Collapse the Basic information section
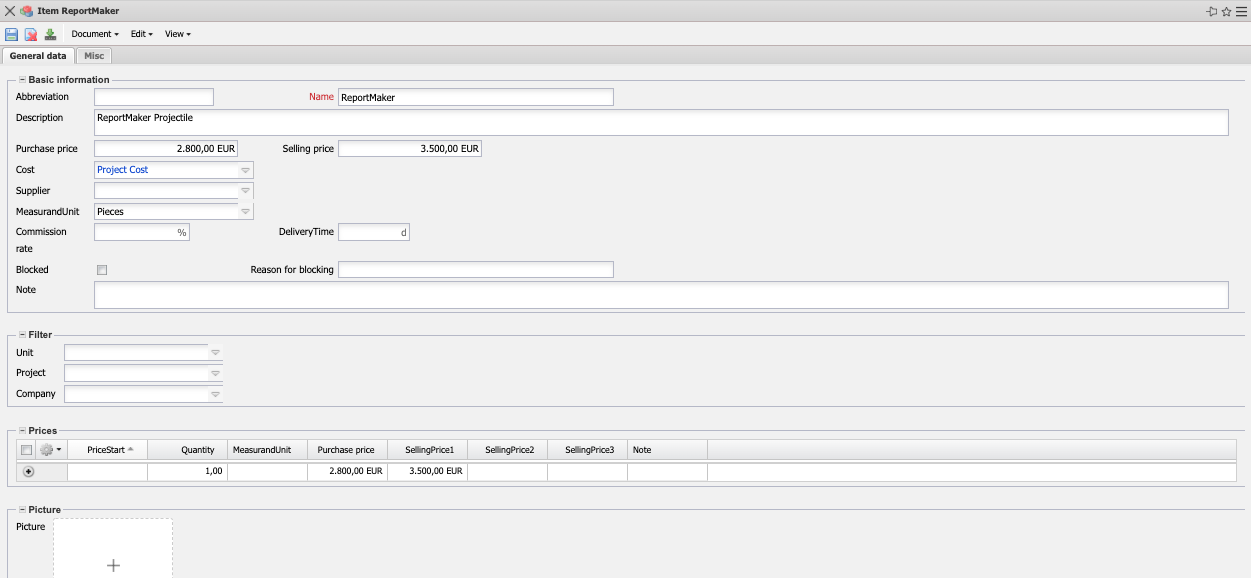1251x578 pixels. coord(22,80)
